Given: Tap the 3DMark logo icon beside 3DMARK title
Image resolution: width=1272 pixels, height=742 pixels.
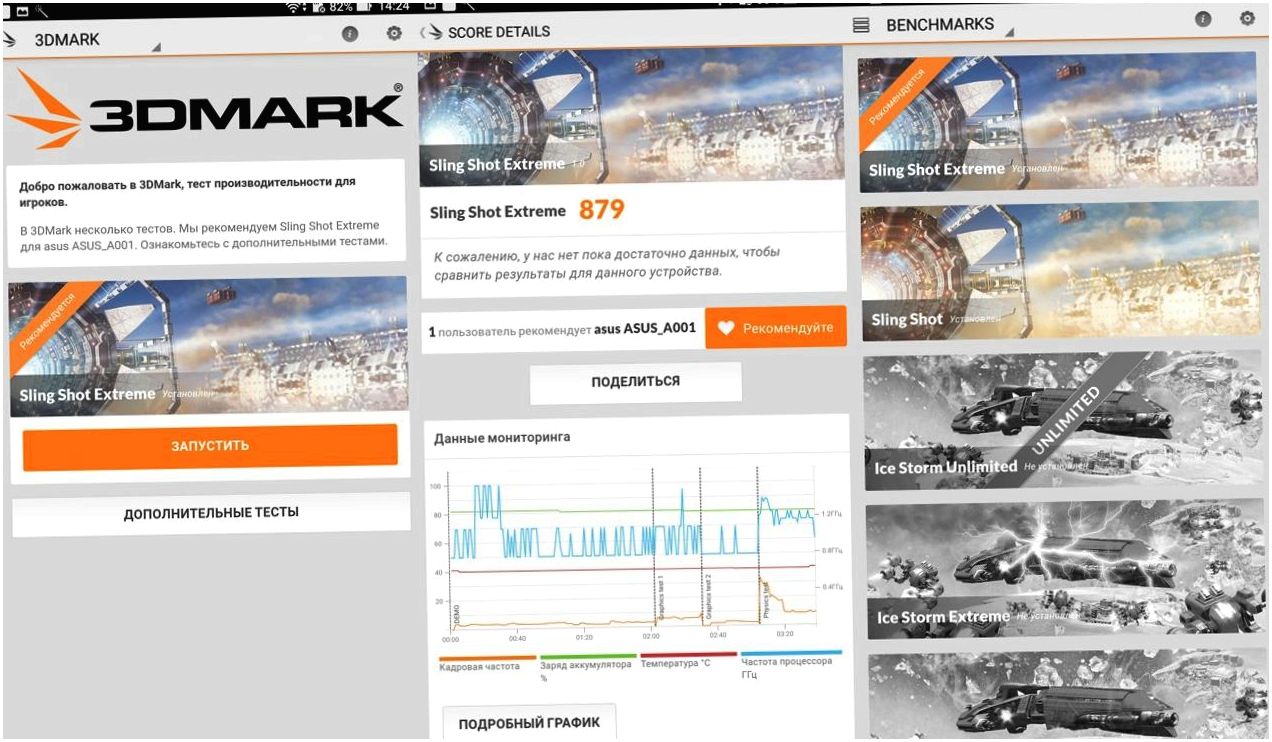Looking at the screenshot, I should coord(9,41).
